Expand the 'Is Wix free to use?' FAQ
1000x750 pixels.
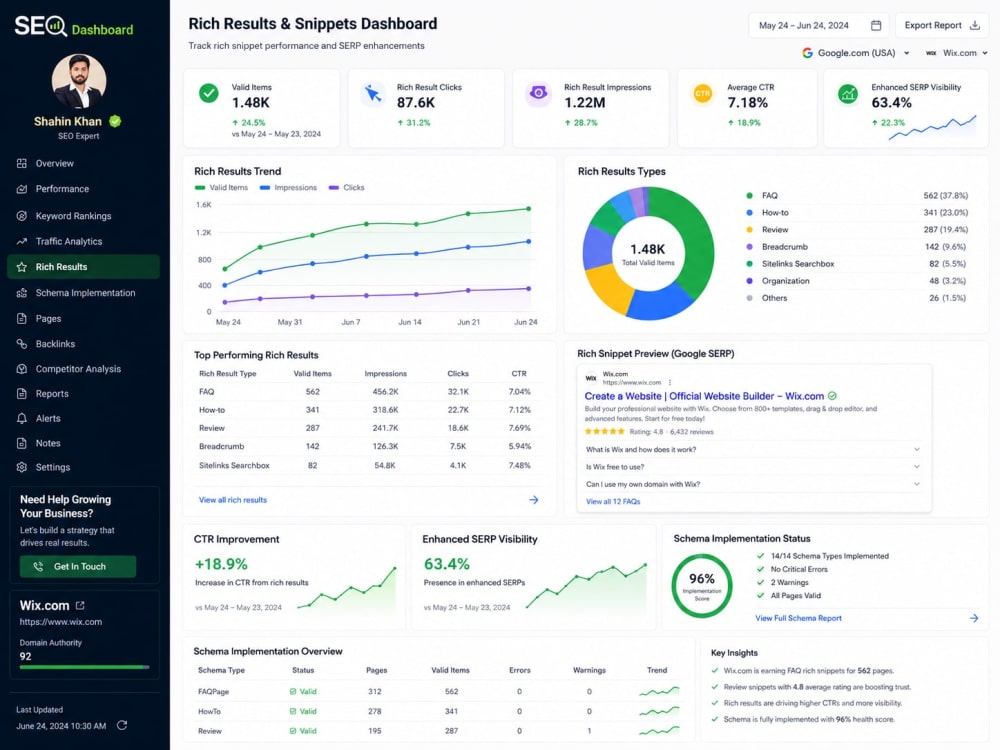point(753,467)
